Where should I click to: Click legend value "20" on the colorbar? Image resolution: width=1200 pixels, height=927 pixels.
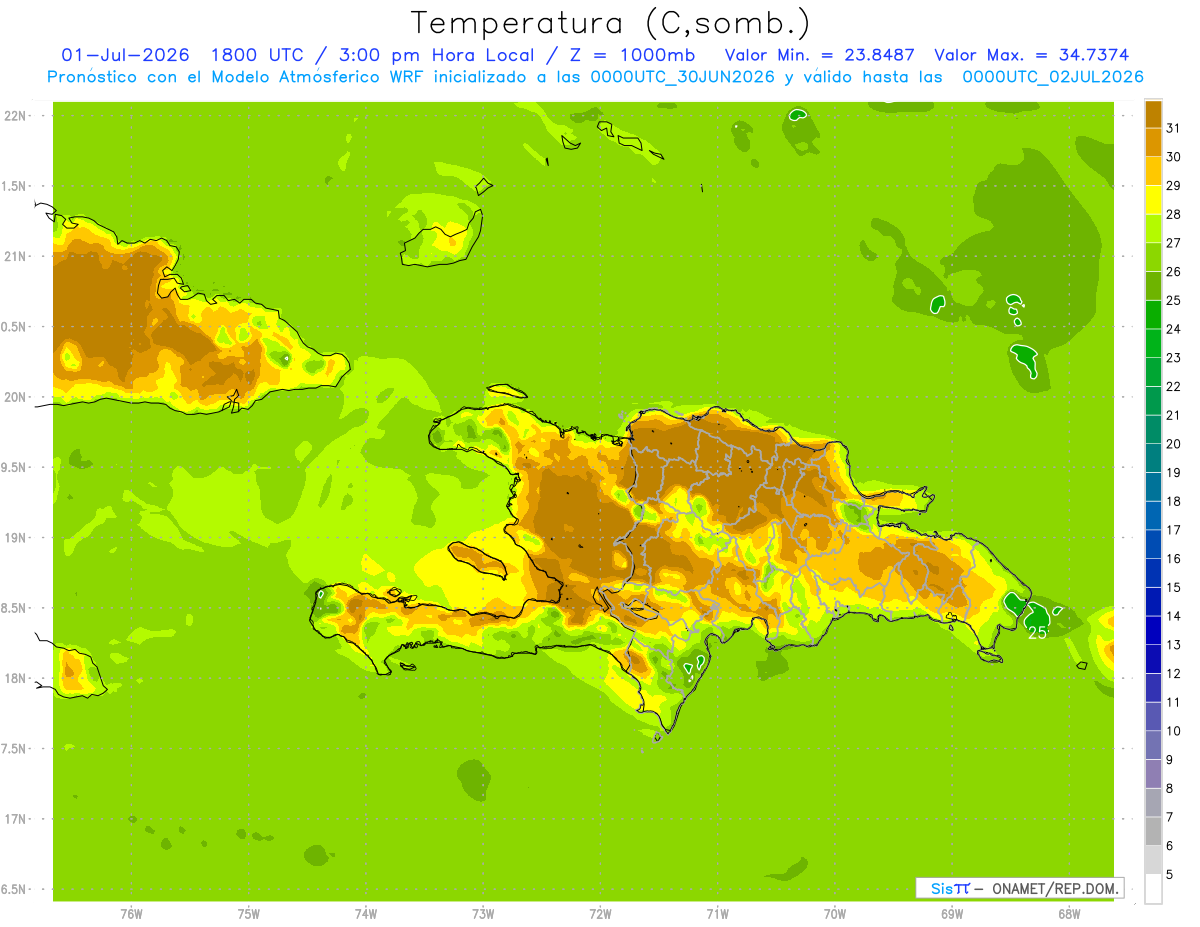(x=1174, y=444)
